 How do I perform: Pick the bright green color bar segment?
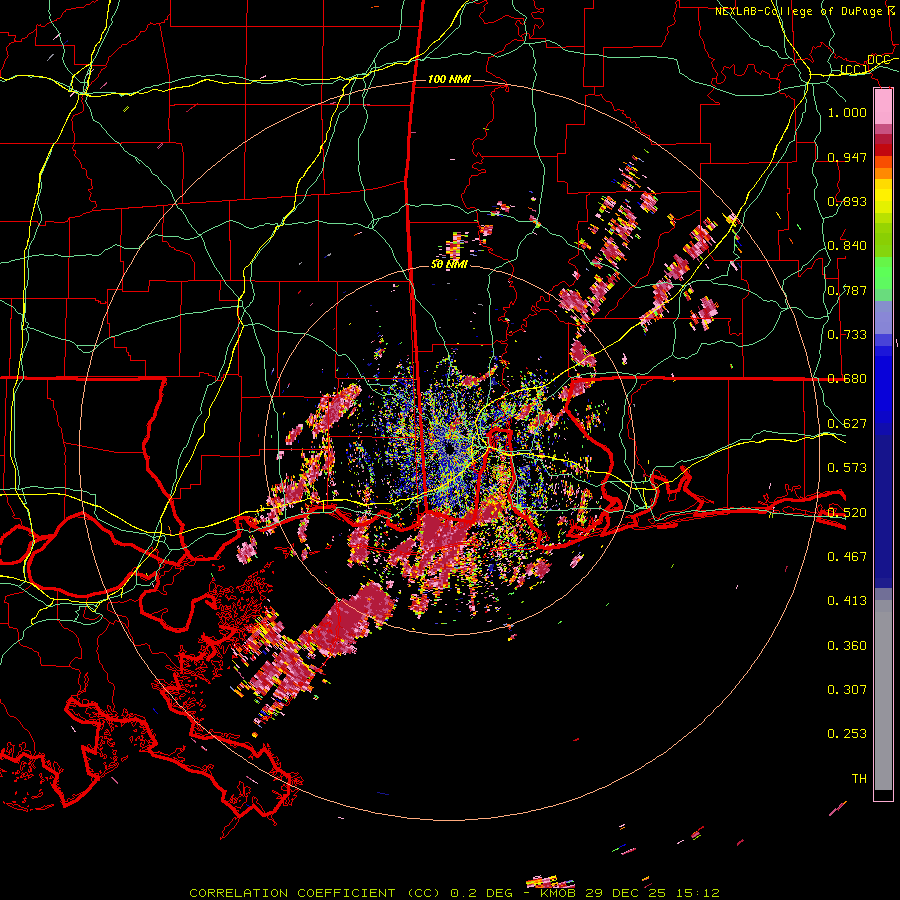(x=883, y=273)
